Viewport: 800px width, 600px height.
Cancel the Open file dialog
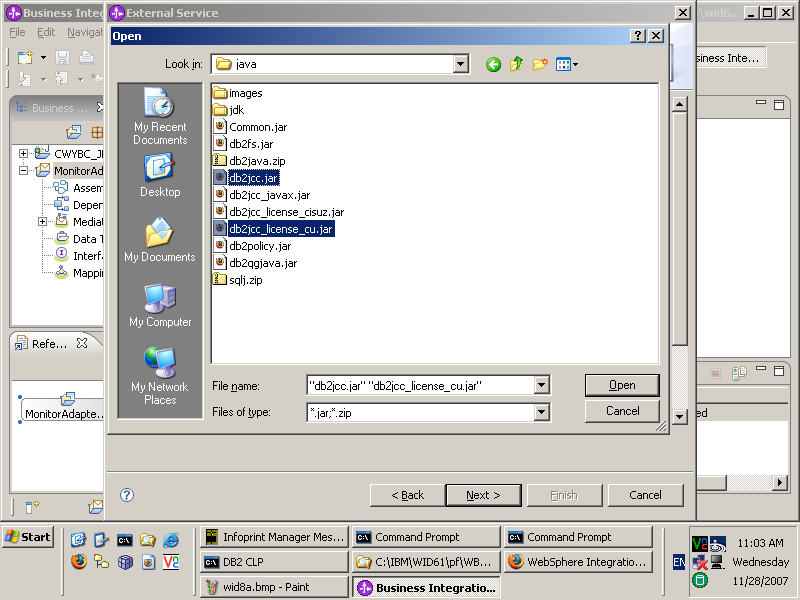tap(622, 411)
